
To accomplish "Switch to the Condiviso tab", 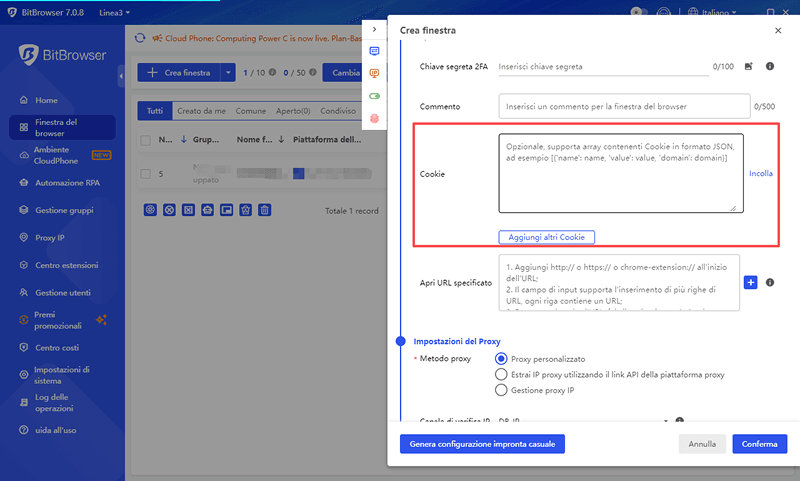I will [338, 111].
